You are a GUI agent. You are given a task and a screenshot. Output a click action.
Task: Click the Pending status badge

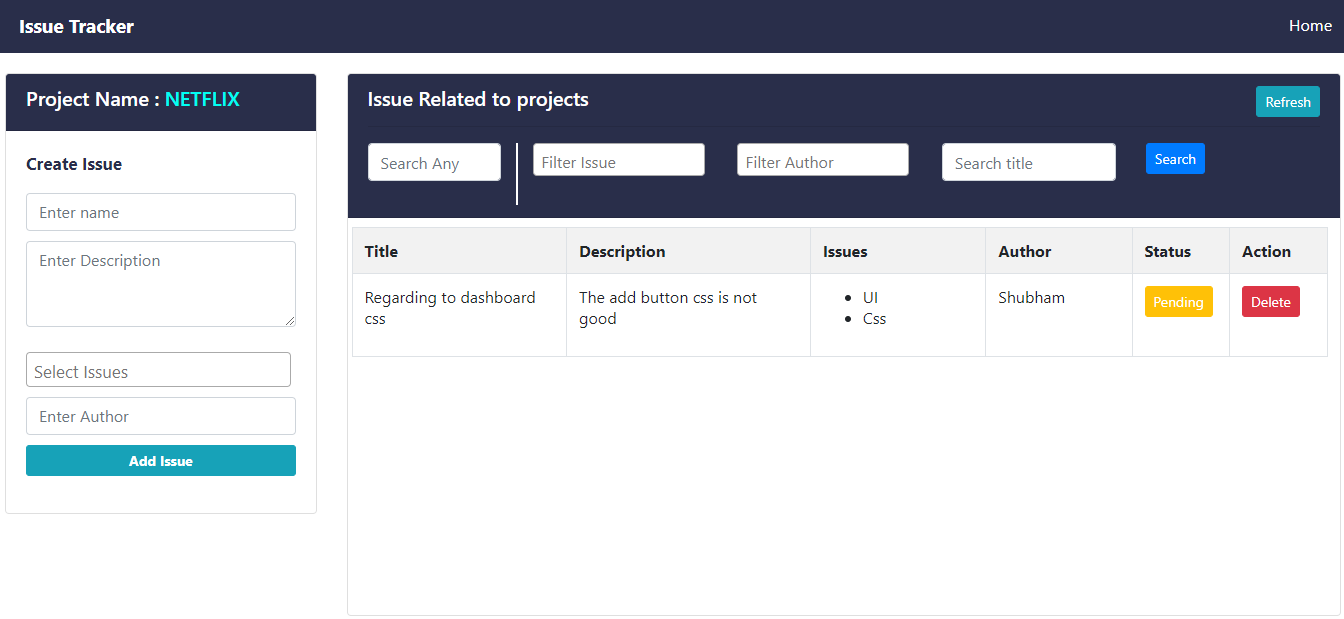1179,301
